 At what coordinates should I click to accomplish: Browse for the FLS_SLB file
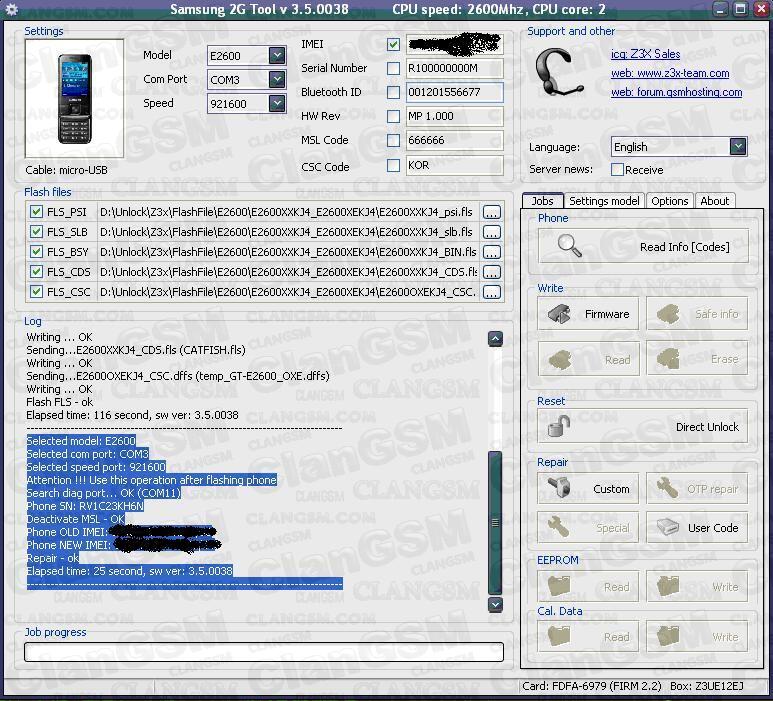(x=492, y=232)
